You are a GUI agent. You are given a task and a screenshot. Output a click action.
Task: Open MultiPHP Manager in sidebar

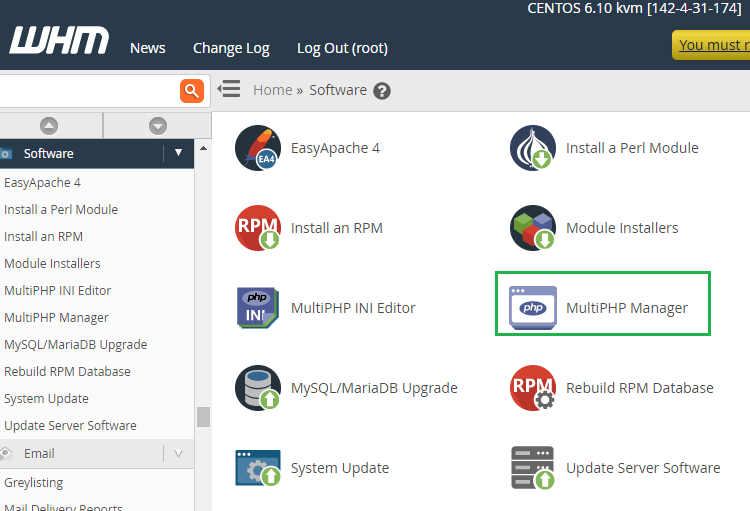pos(56,318)
